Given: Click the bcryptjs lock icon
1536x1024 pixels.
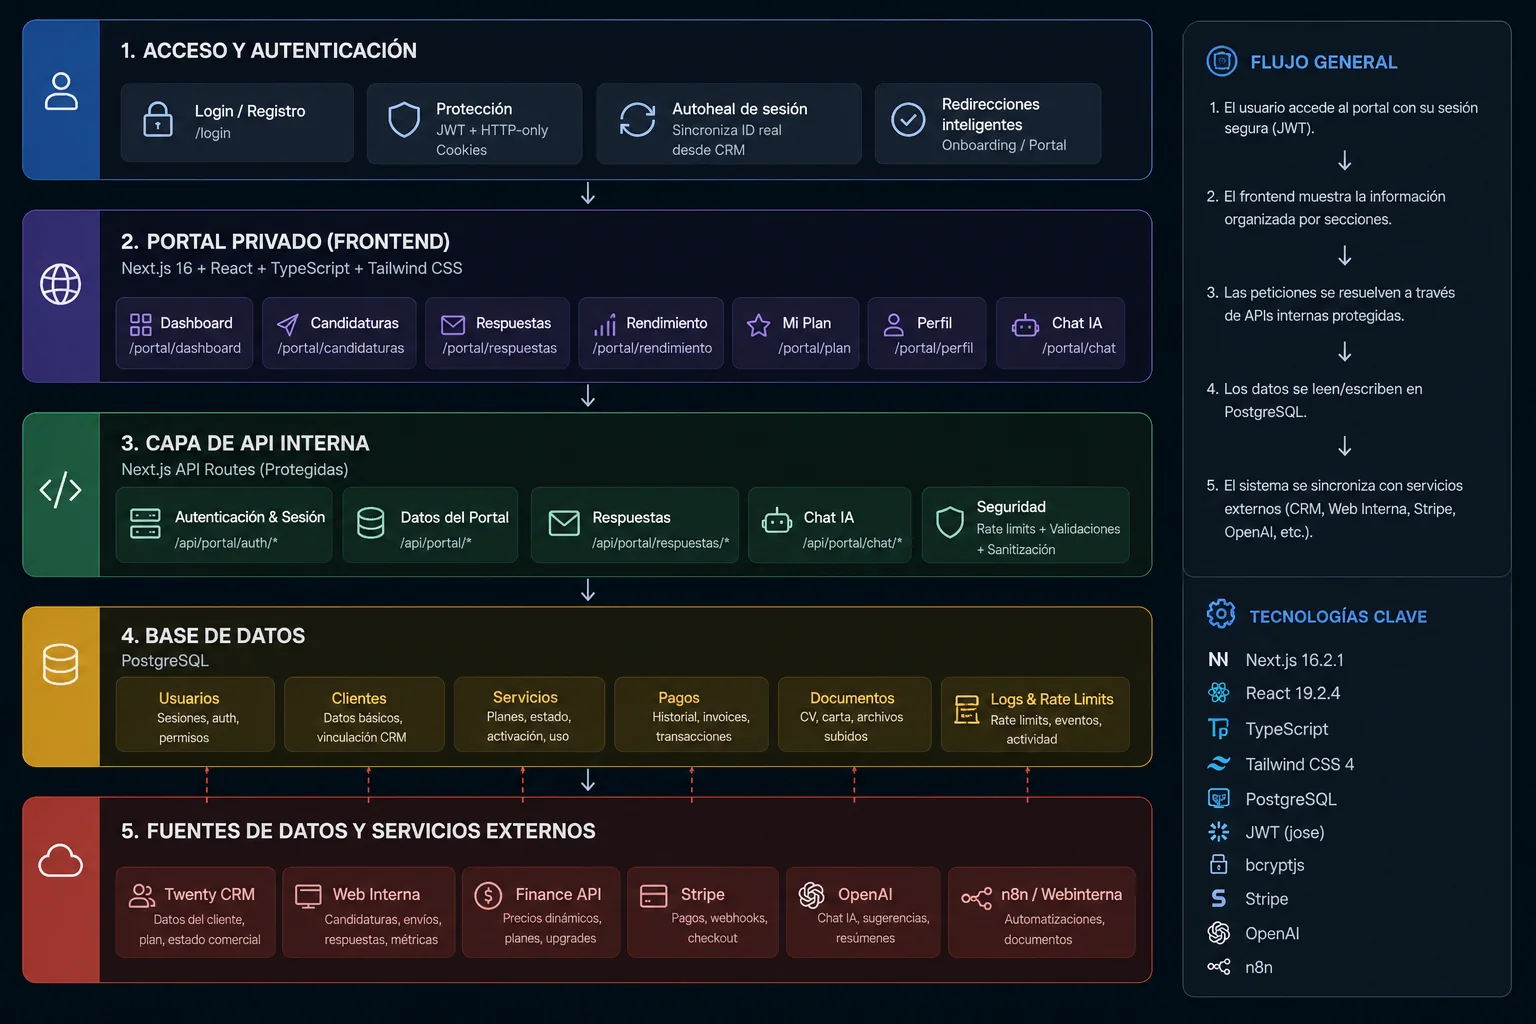Looking at the screenshot, I should point(1218,864).
